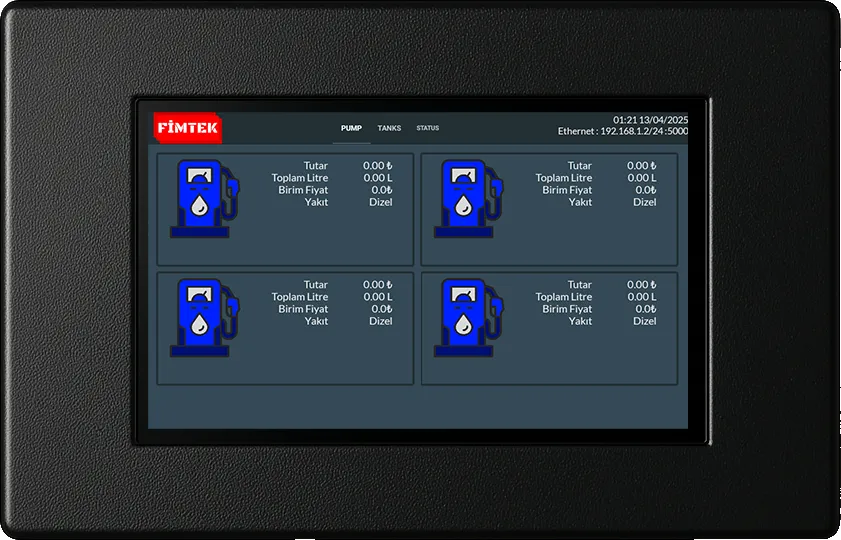841x540 pixels.
Task: Open the TANKS tab
Action: 389,128
